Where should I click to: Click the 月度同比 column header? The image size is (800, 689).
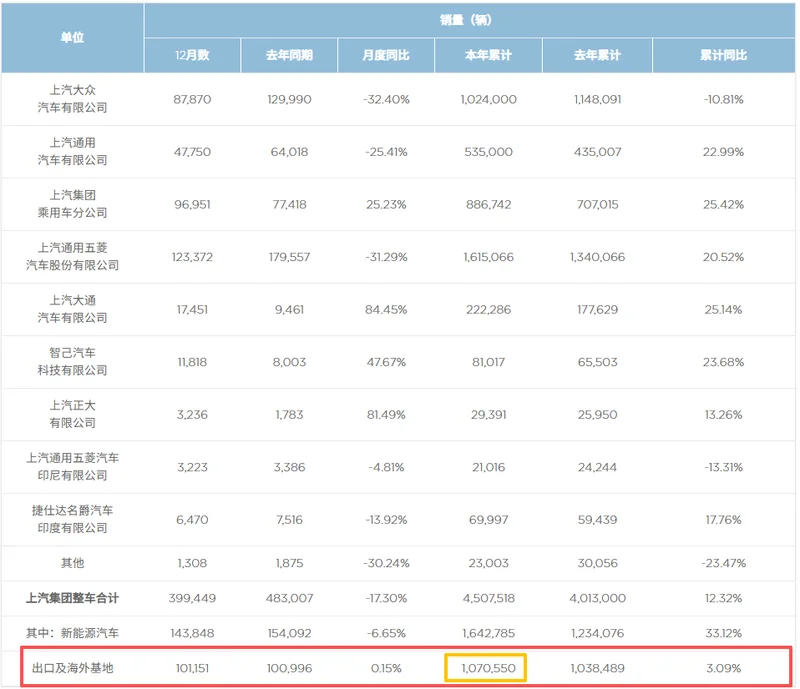pos(386,55)
